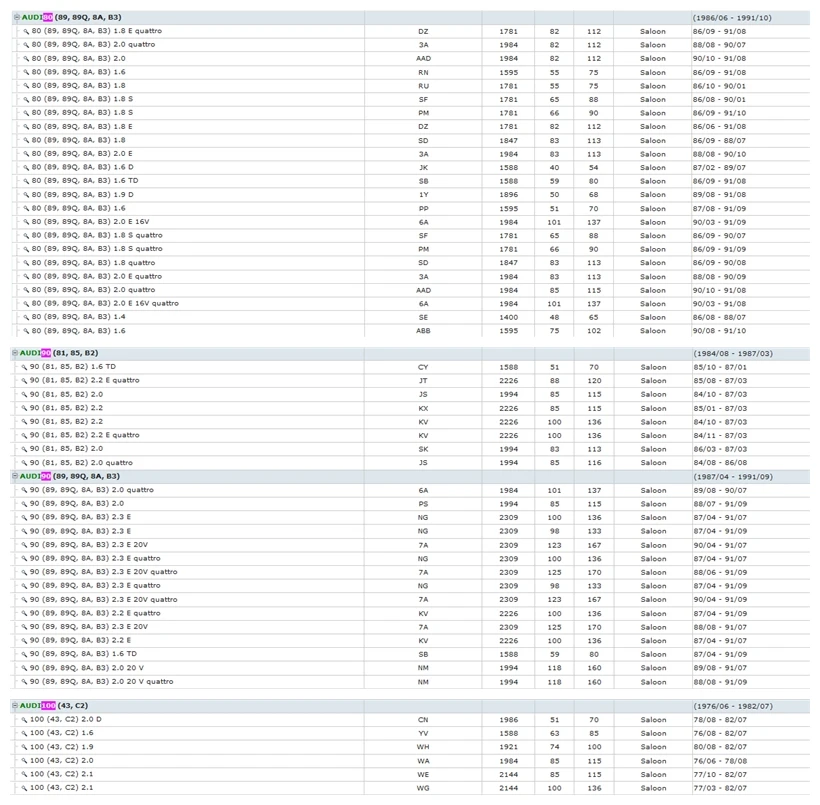The image size is (820, 805).
Task: Open the AUDI 90 (89, 89Q, 8A, B3) header link
Action: coord(70,476)
